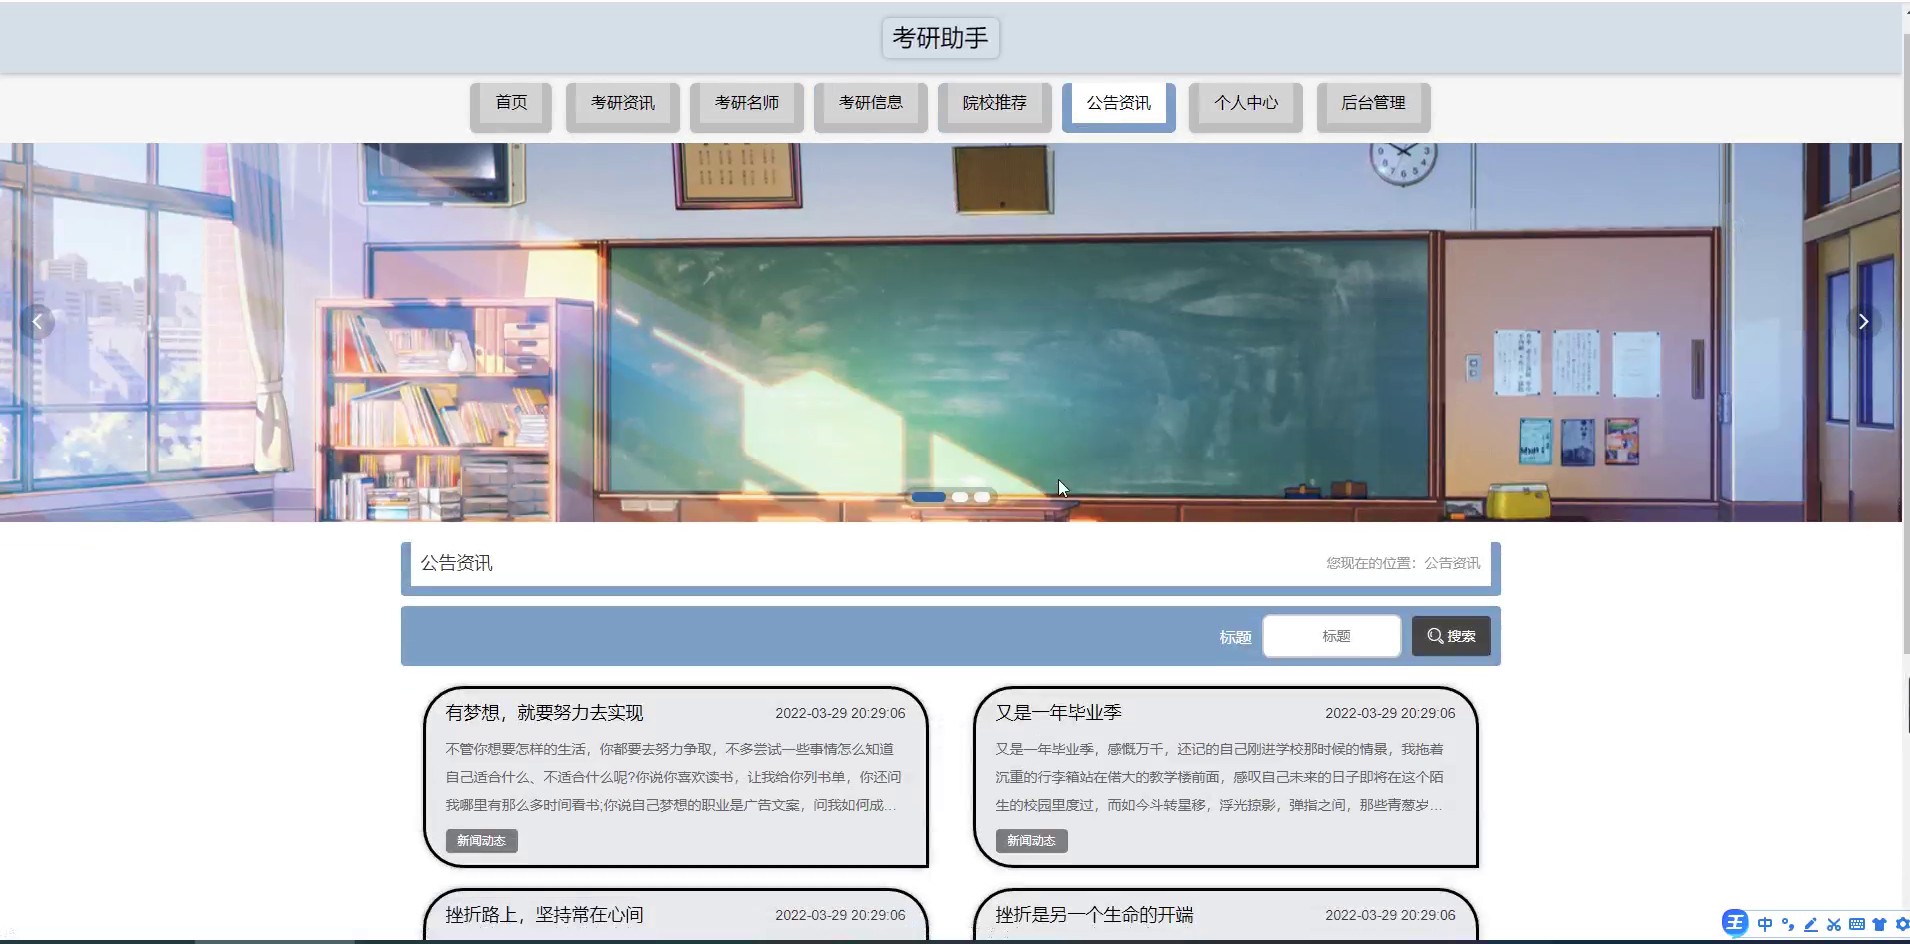Click date 2022-03-29 20:29:06 of 又是一年毕业季

[x=1390, y=713]
